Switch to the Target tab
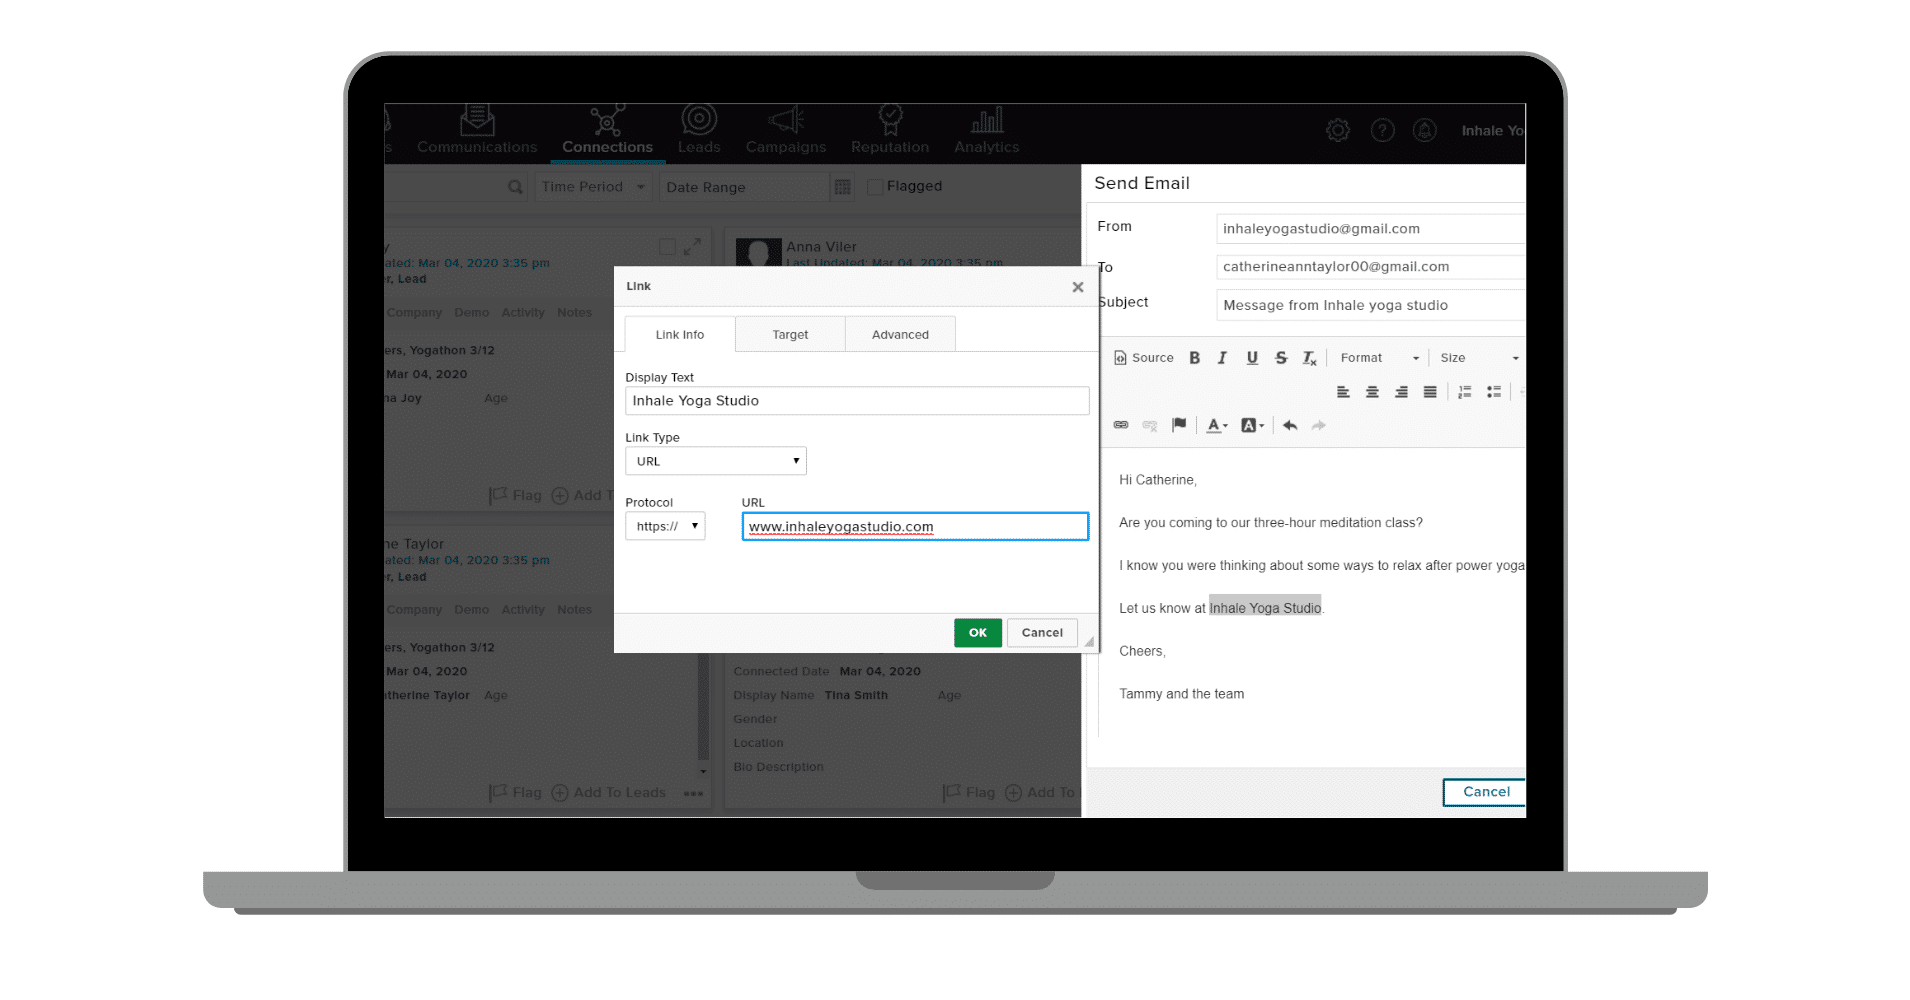The height and width of the screenshot is (1000, 1910). pyautogui.click(x=790, y=335)
